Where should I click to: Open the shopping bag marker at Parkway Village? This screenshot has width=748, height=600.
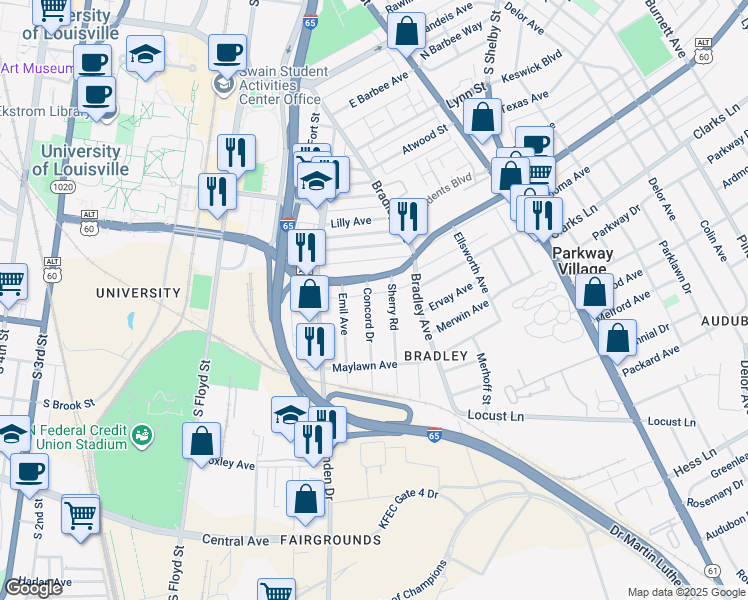coord(594,292)
